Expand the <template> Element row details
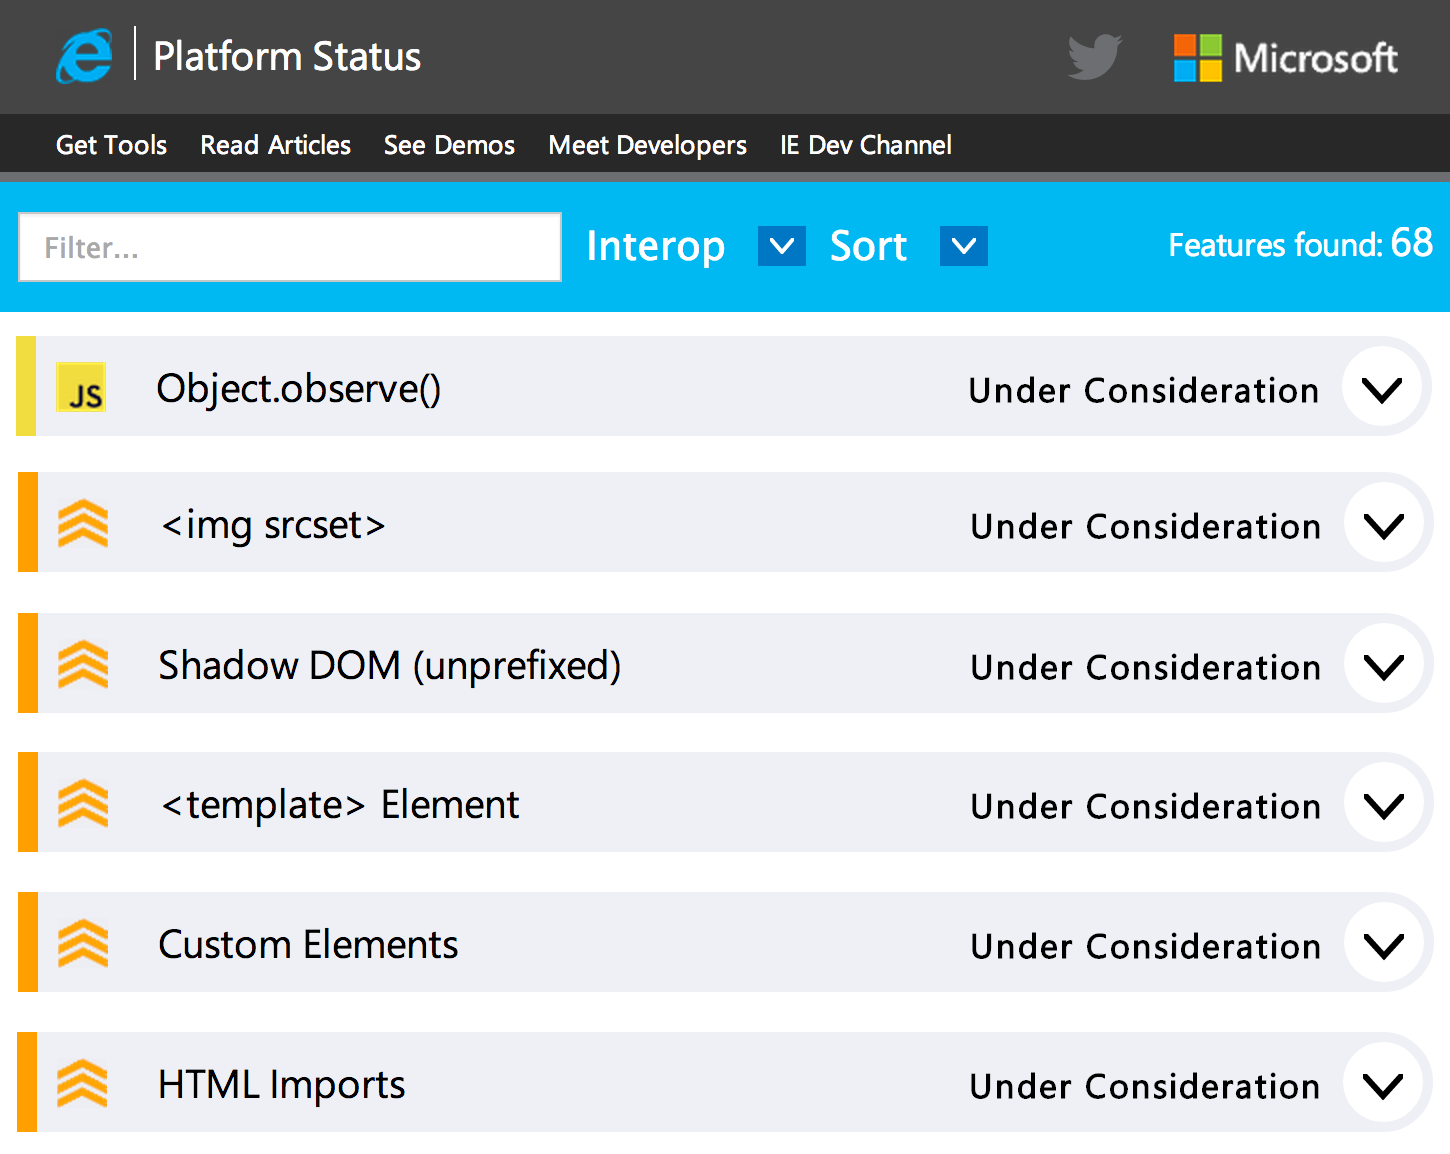The height and width of the screenshot is (1154, 1450). (1384, 804)
